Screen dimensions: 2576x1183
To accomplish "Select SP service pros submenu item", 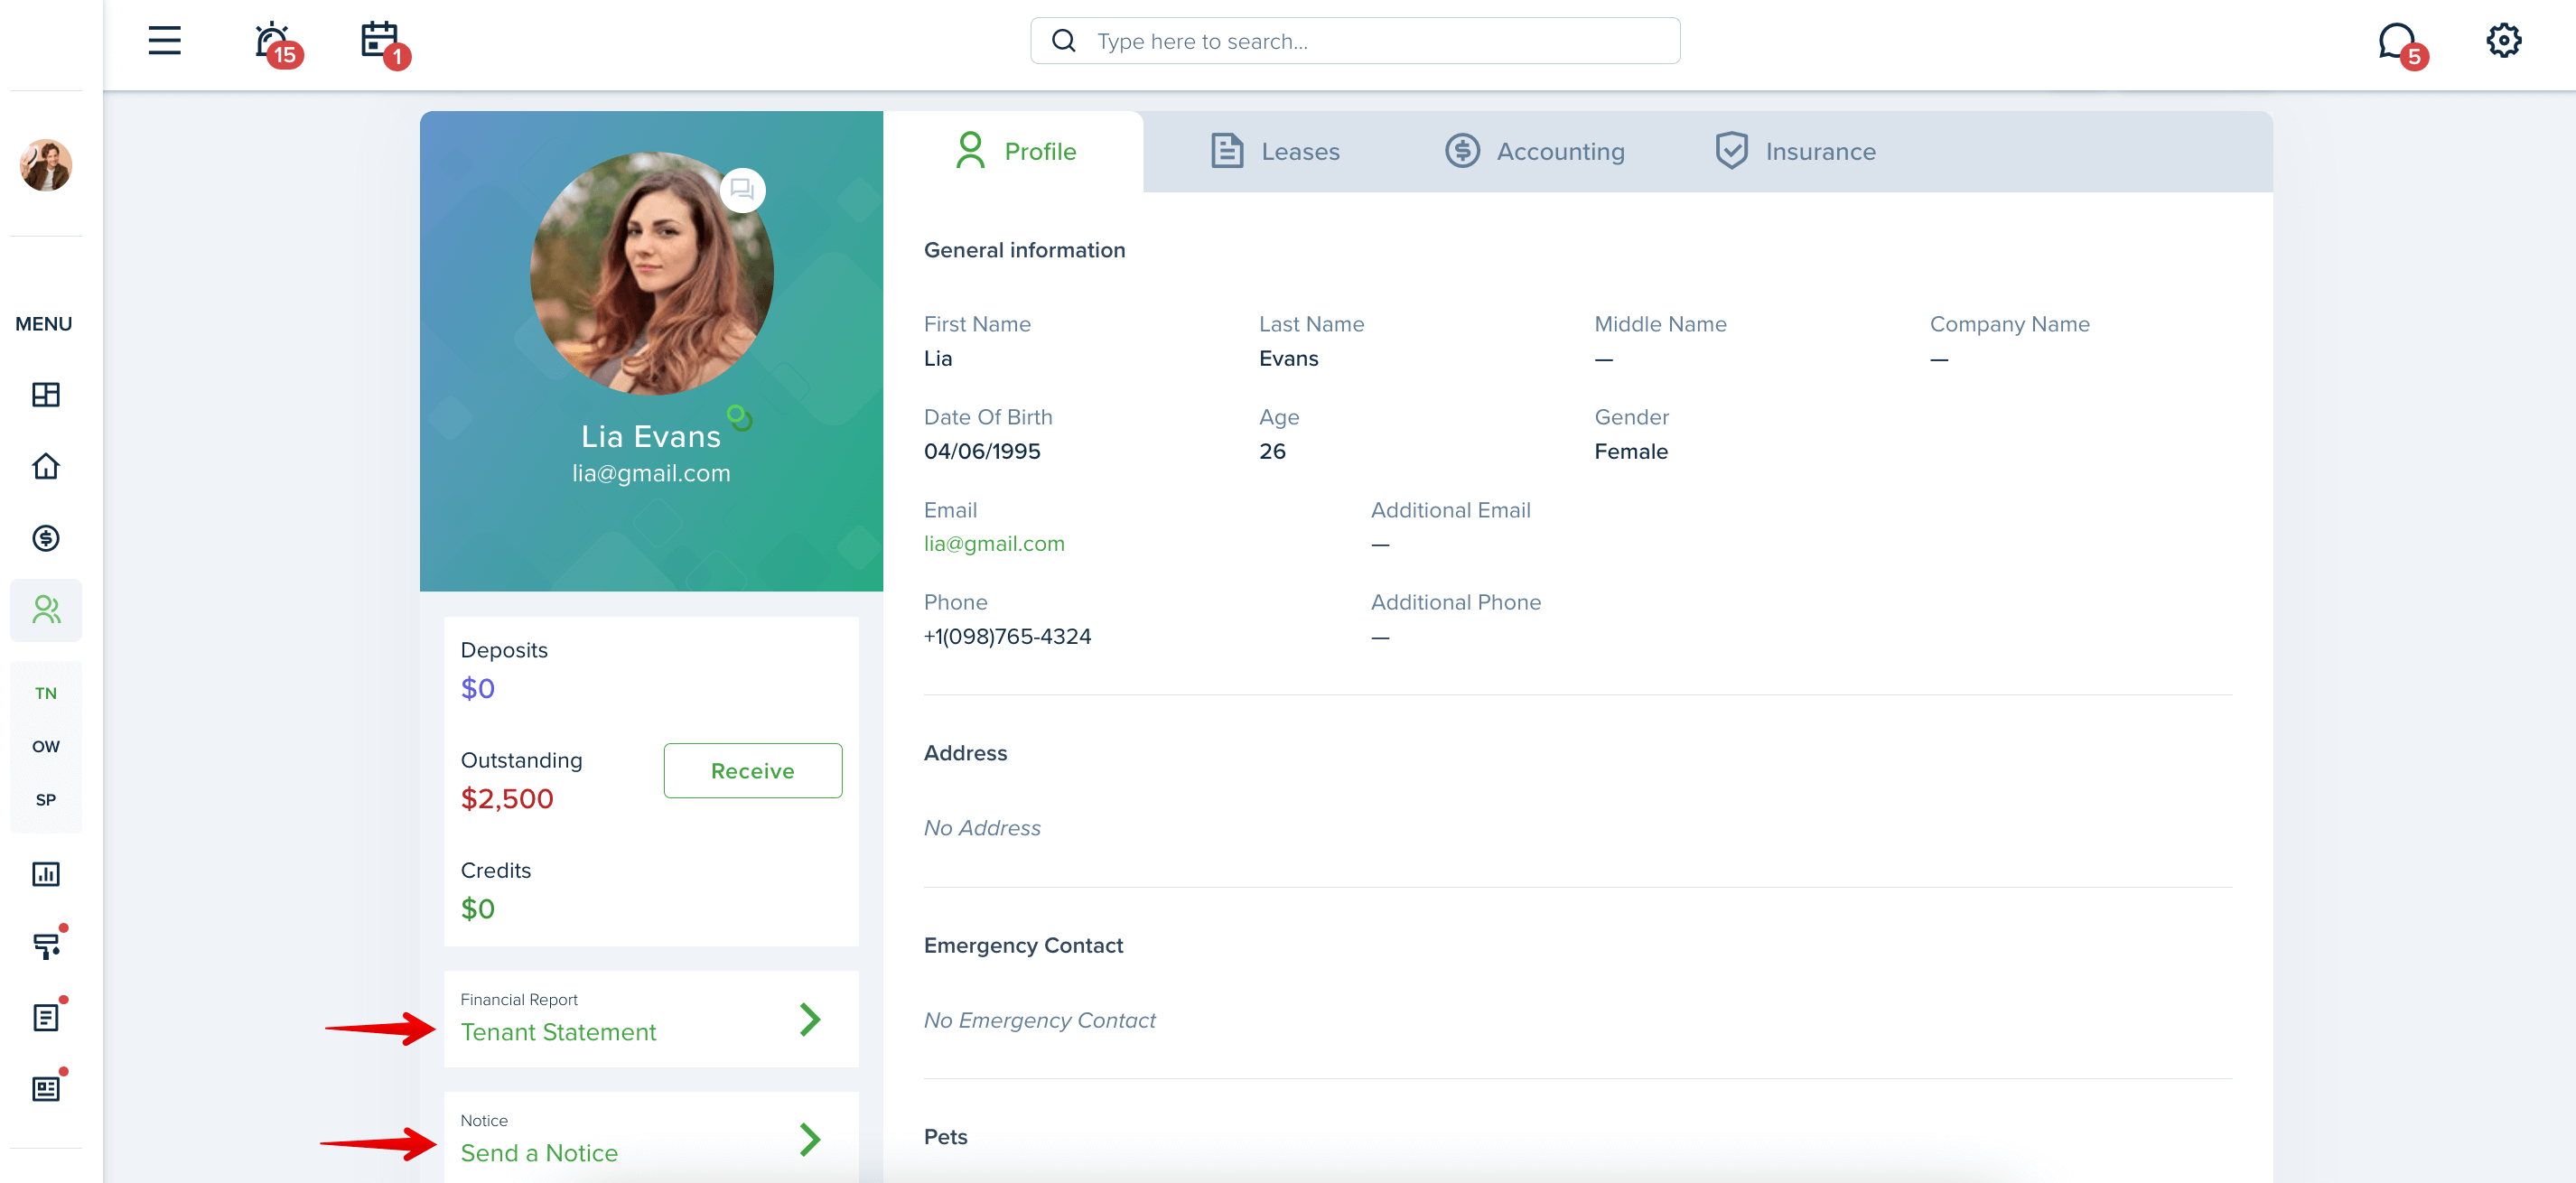I will click(46, 800).
